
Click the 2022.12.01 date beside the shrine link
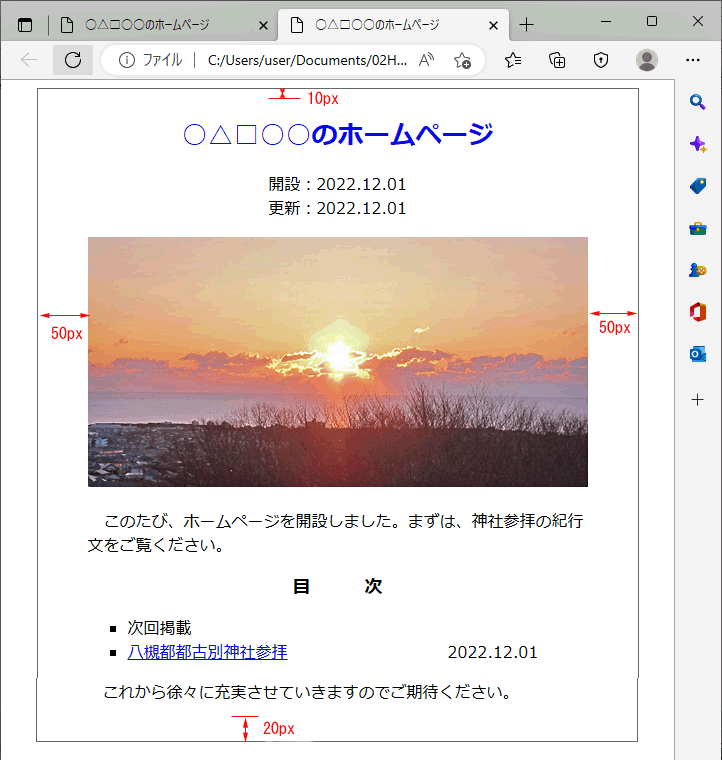pos(493,652)
